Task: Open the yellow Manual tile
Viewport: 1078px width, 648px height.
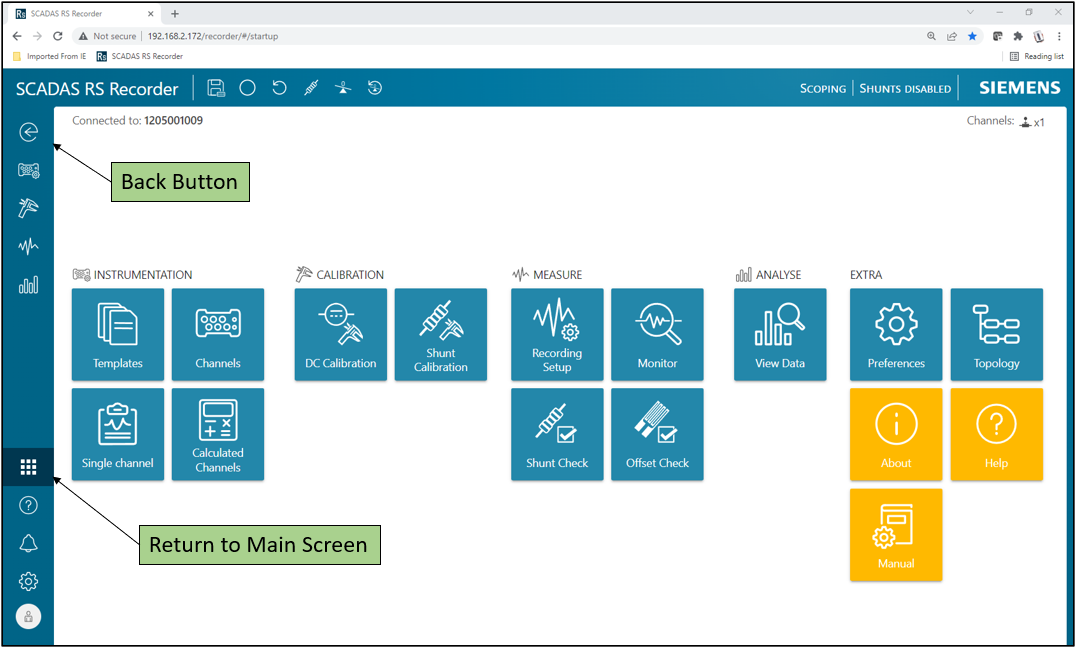Action: pos(896,534)
